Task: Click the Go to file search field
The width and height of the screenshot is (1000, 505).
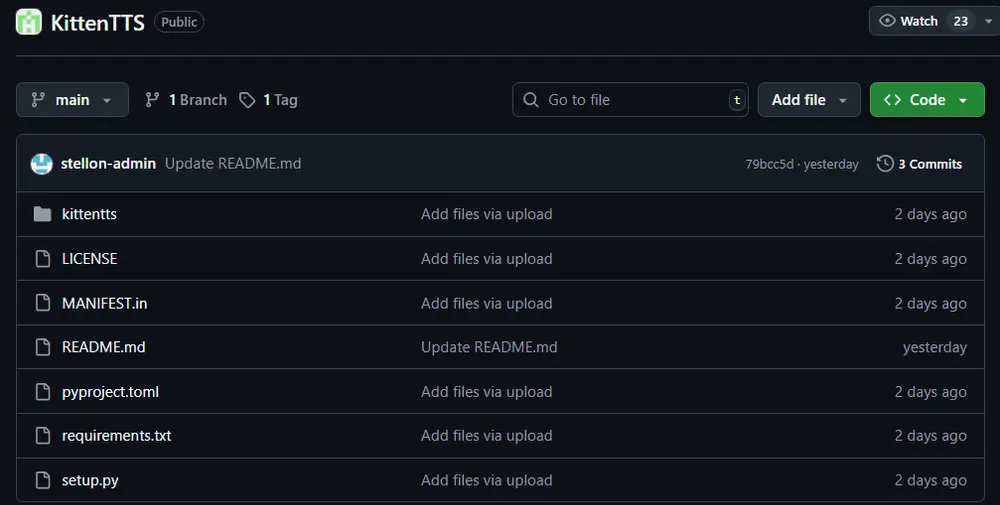Action: click(x=630, y=100)
